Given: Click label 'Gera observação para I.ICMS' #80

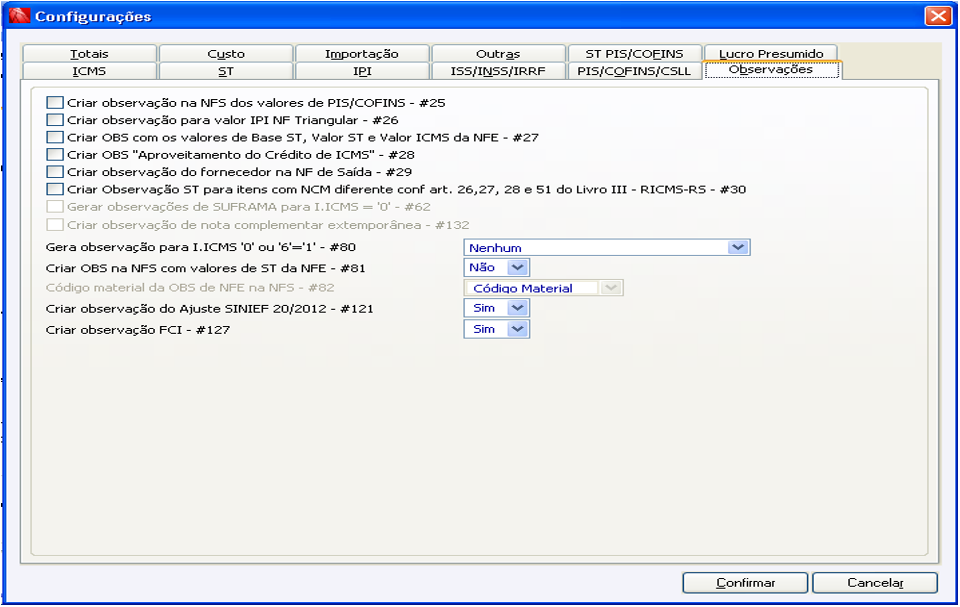Looking at the screenshot, I should (x=201, y=247).
